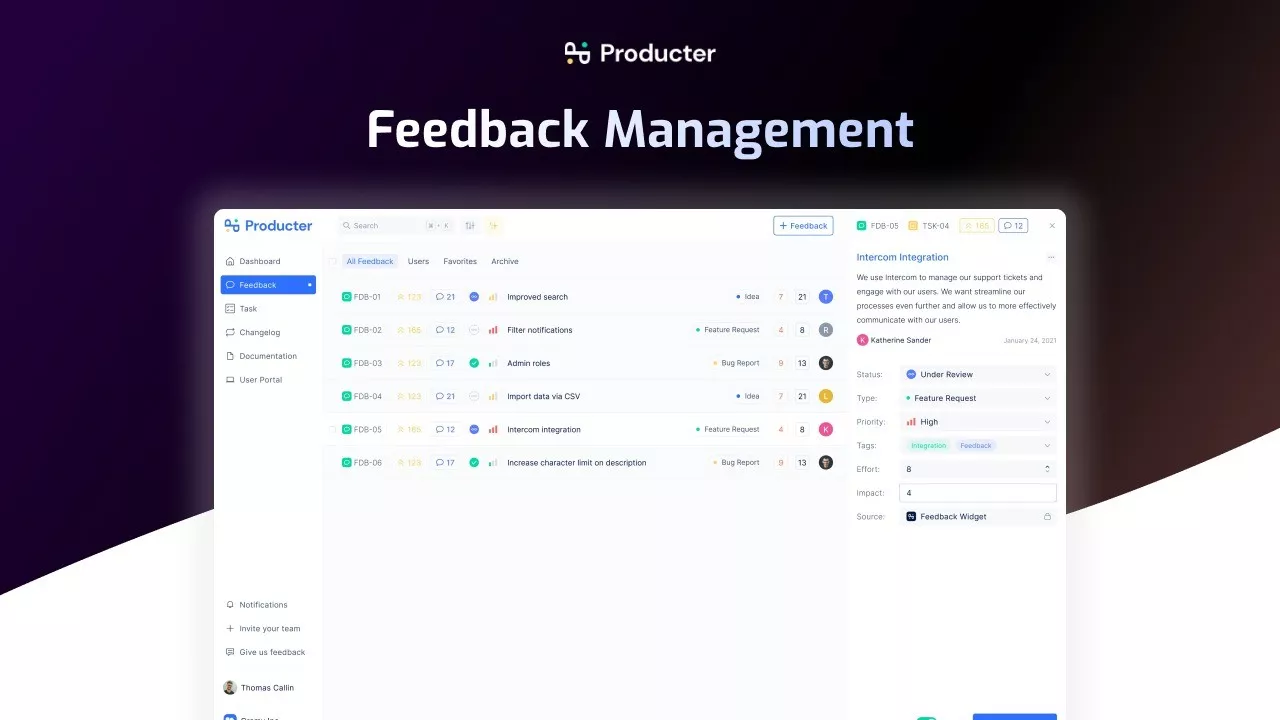Toggle the green switch at panel bottom
The image size is (1280, 720).
point(927,716)
